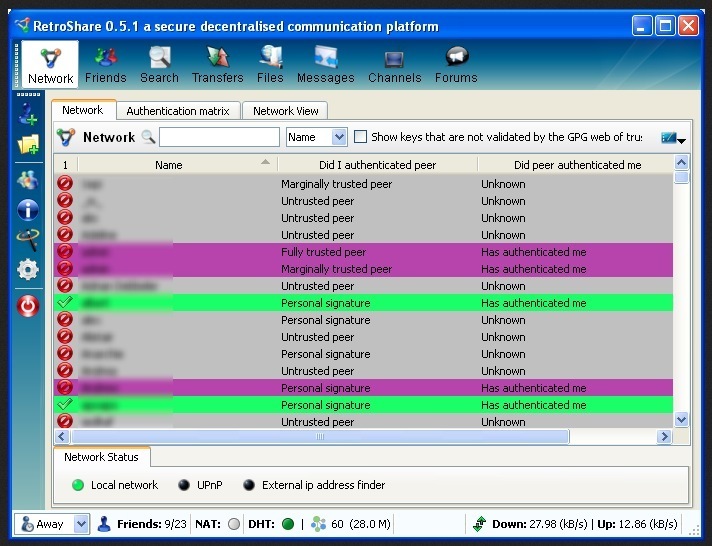Open the Search section
The width and height of the screenshot is (712, 546).
pyautogui.click(x=159, y=65)
